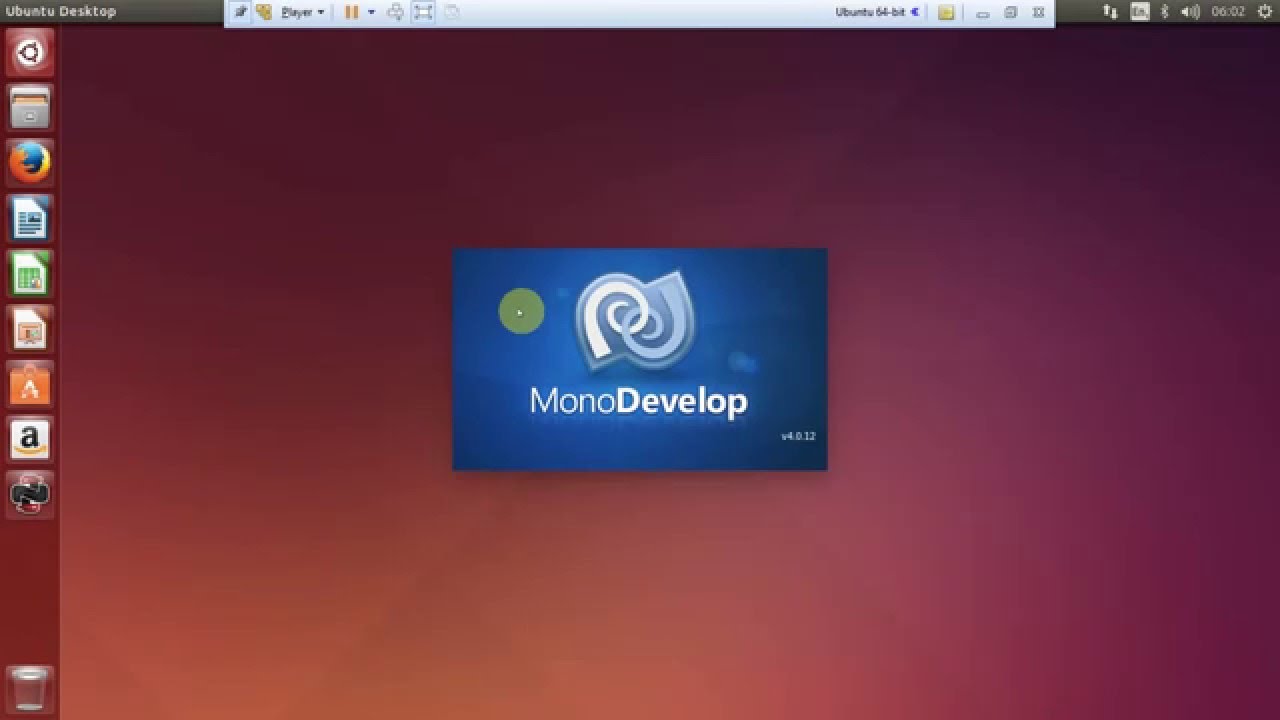
Task: Enter full screen mode in VMware
Action: (423, 12)
